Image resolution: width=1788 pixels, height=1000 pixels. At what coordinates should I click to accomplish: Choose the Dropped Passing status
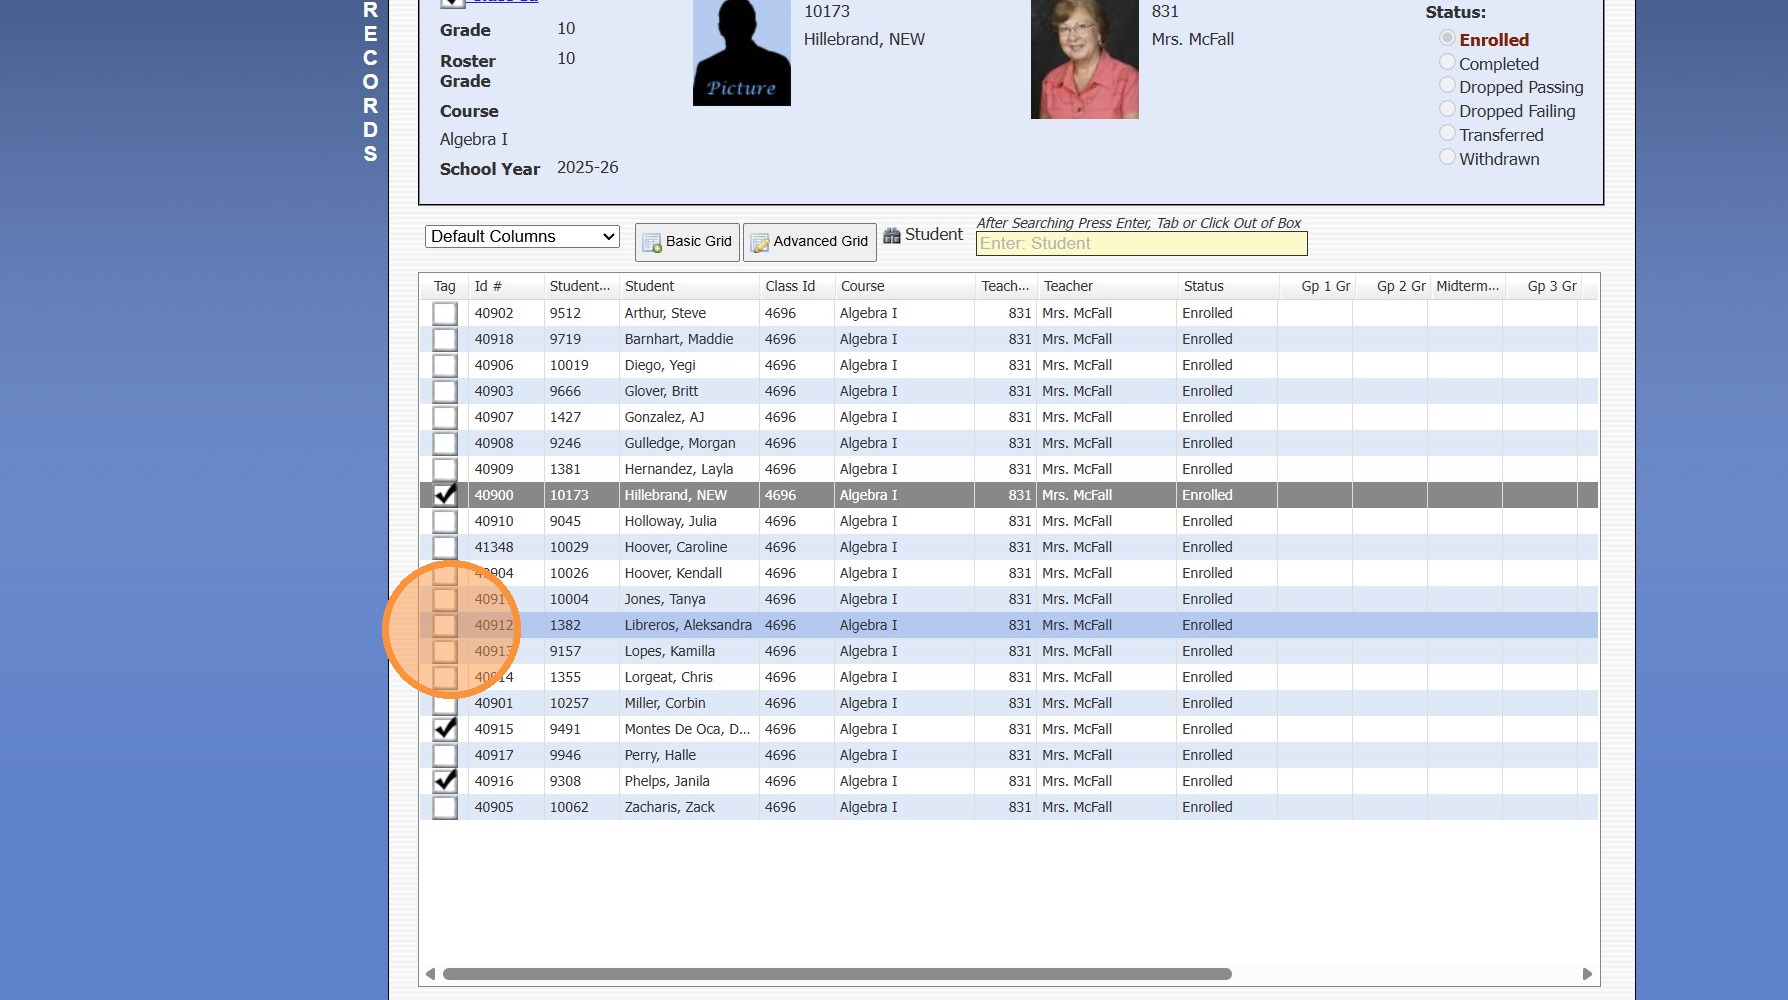click(x=1447, y=85)
